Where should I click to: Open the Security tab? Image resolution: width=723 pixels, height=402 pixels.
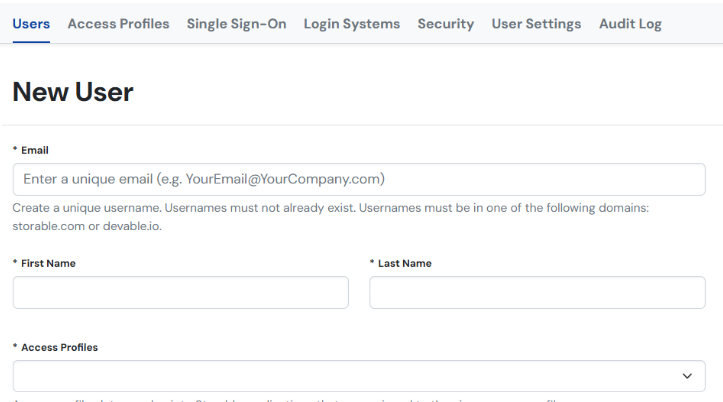[445, 24]
